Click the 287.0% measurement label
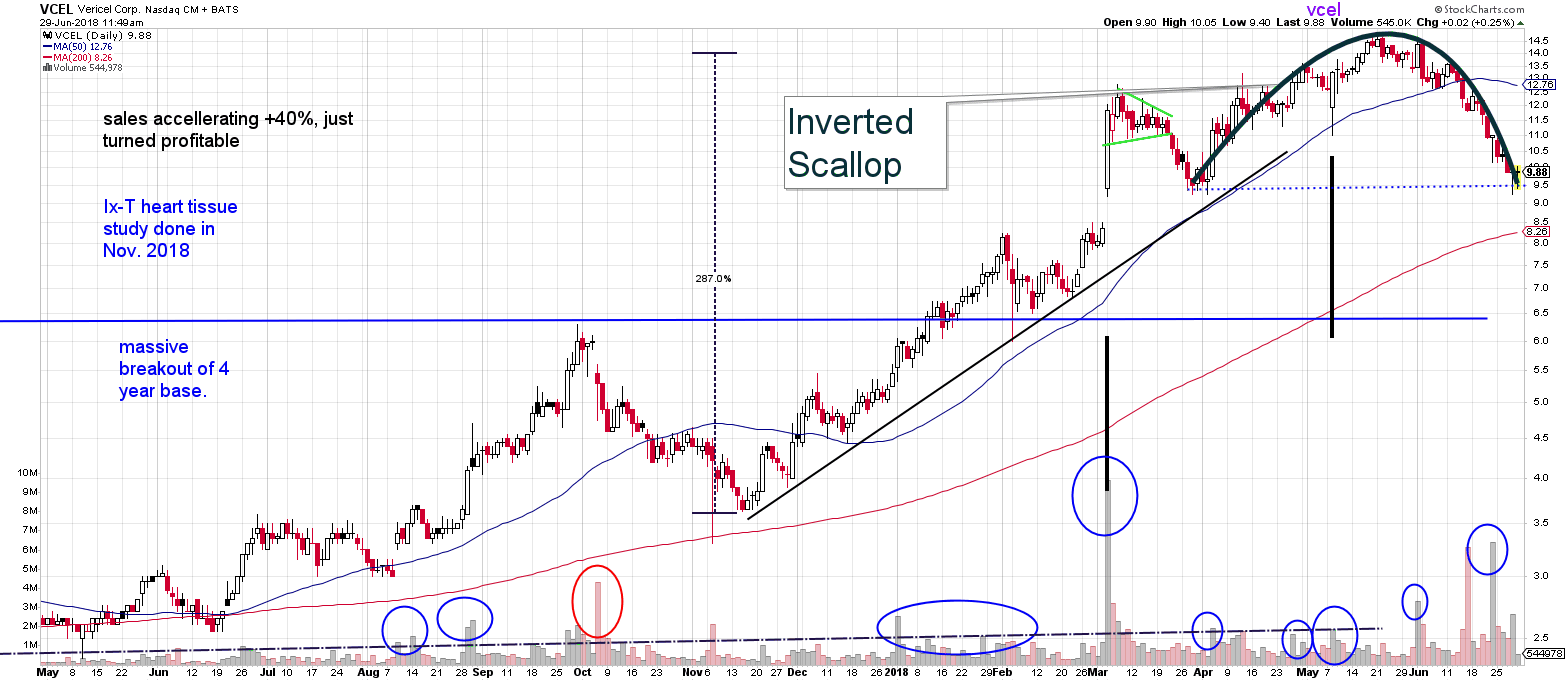This screenshot has width=1565, height=681. [x=713, y=279]
